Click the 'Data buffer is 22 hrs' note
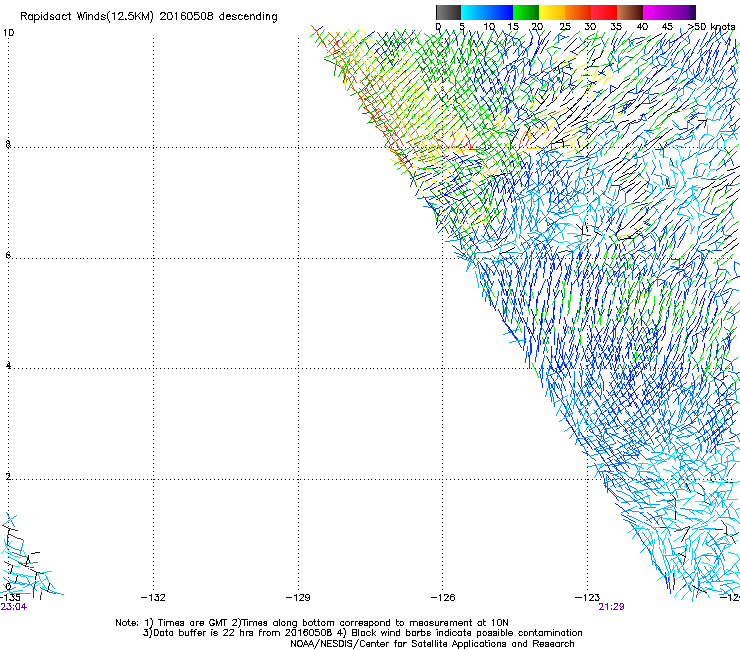This screenshot has height=650, width=740. point(362,633)
